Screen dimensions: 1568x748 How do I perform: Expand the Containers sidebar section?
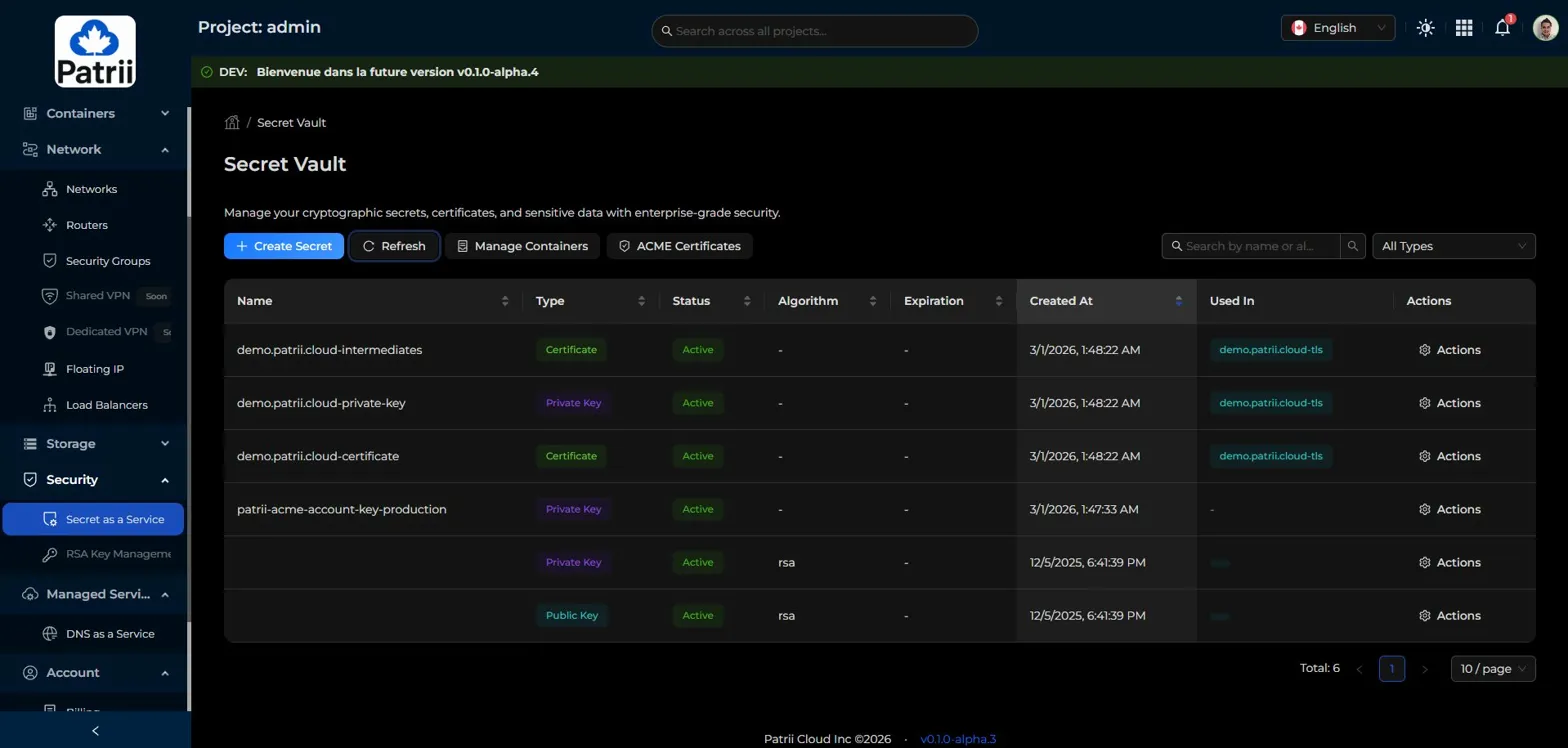click(x=93, y=113)
